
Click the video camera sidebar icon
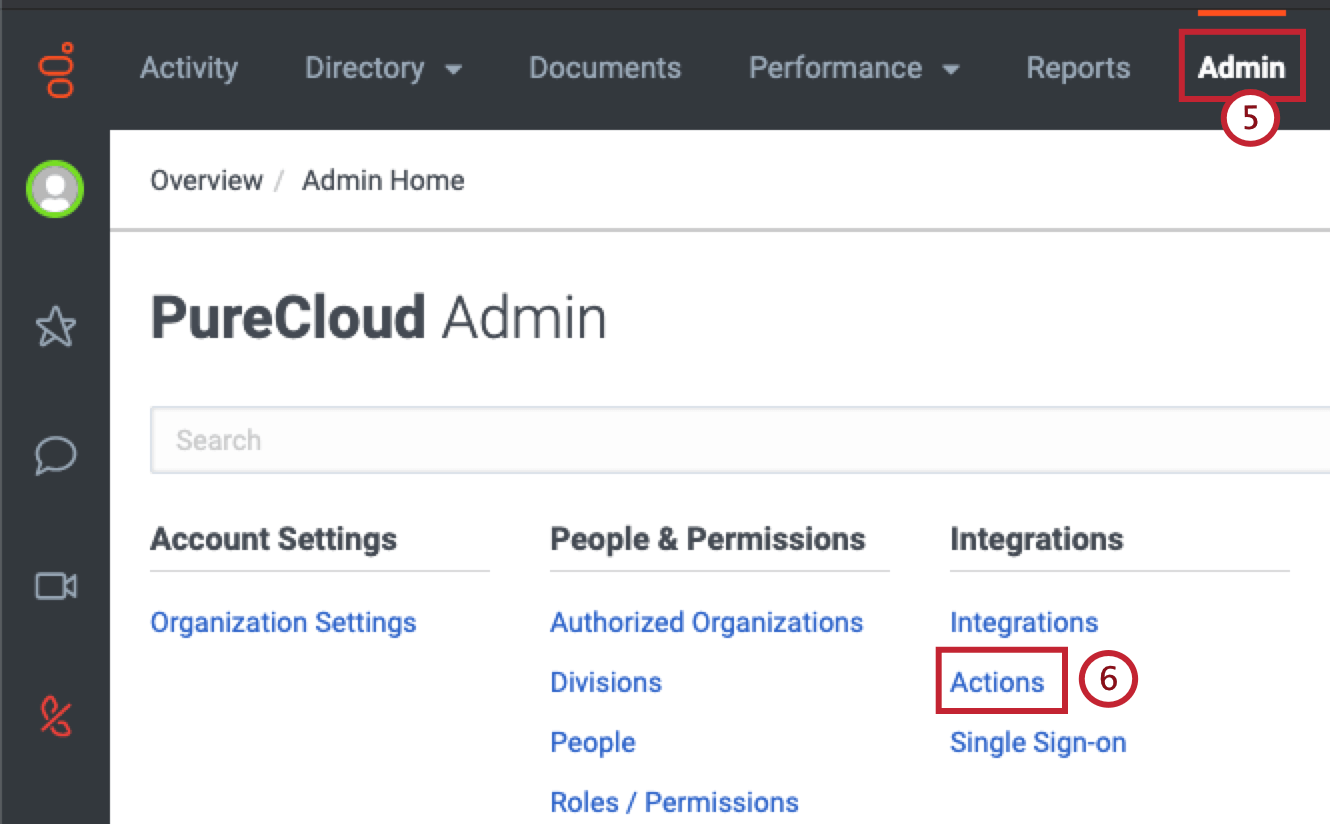(54, 587)
